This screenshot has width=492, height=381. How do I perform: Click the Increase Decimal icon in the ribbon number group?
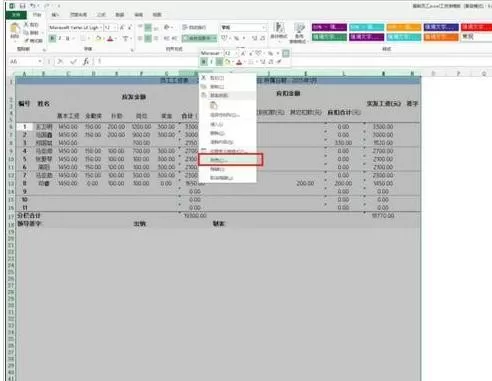254,38
